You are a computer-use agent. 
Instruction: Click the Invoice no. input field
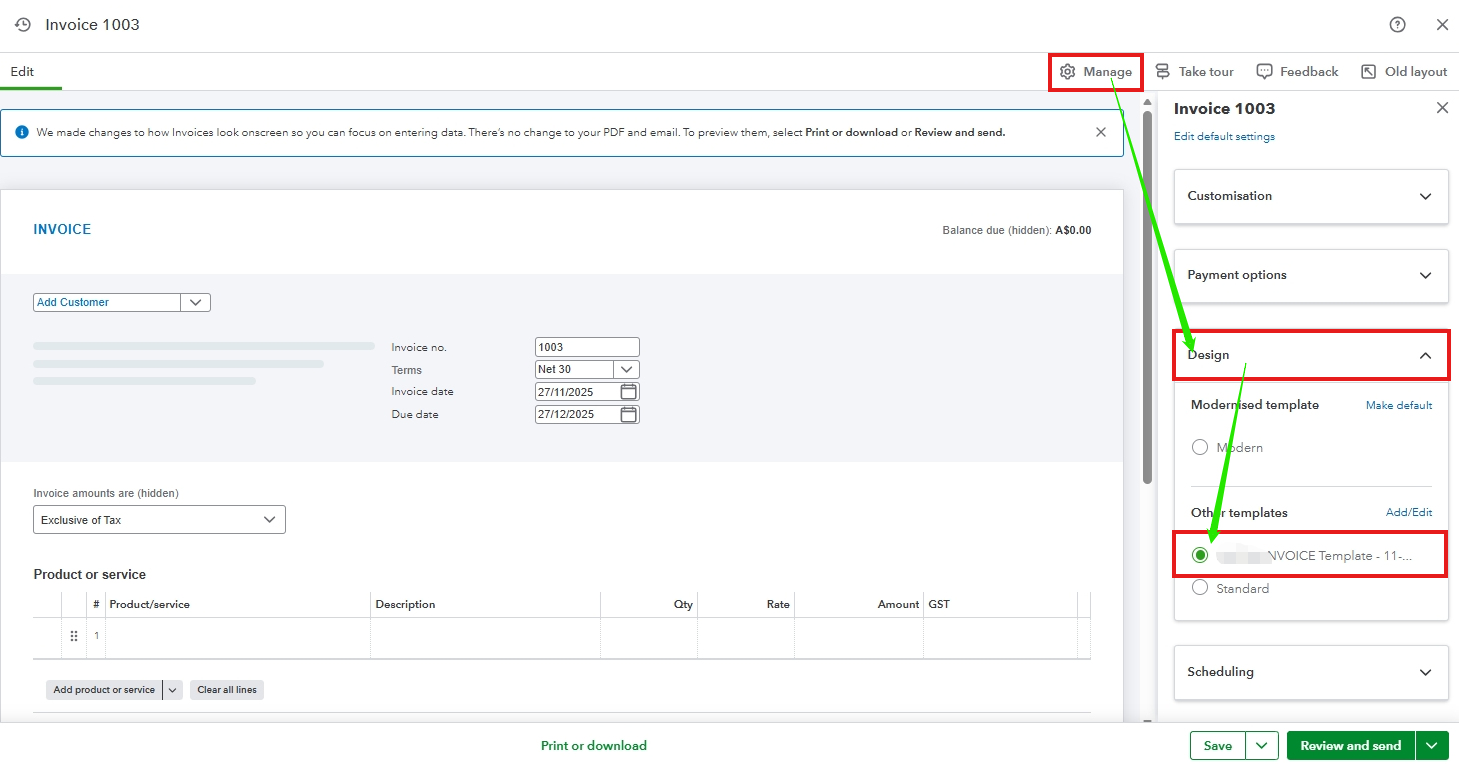[x=586, y=347]
